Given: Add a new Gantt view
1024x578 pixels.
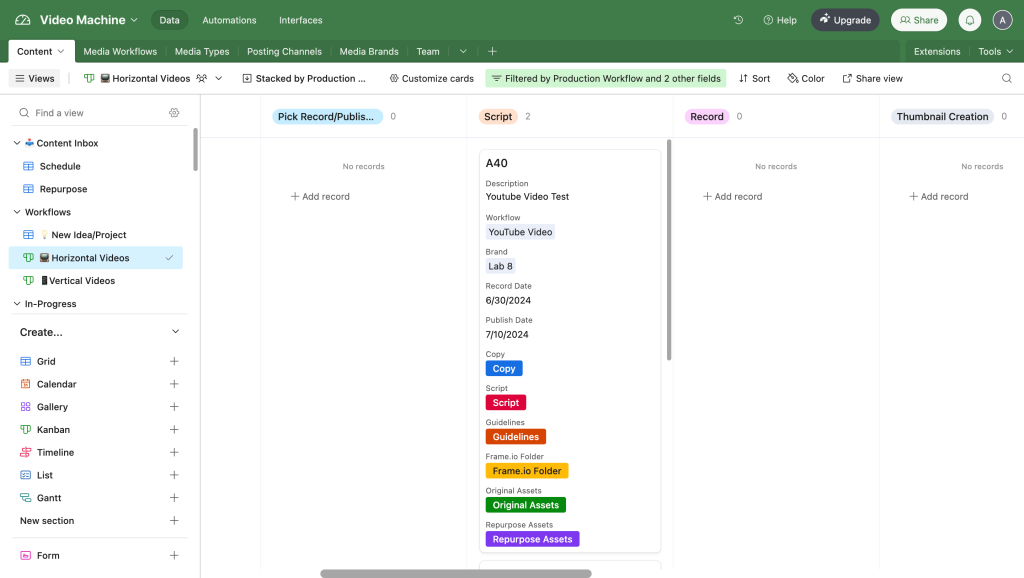Looking at the screenshot, I should coord(174,498).
